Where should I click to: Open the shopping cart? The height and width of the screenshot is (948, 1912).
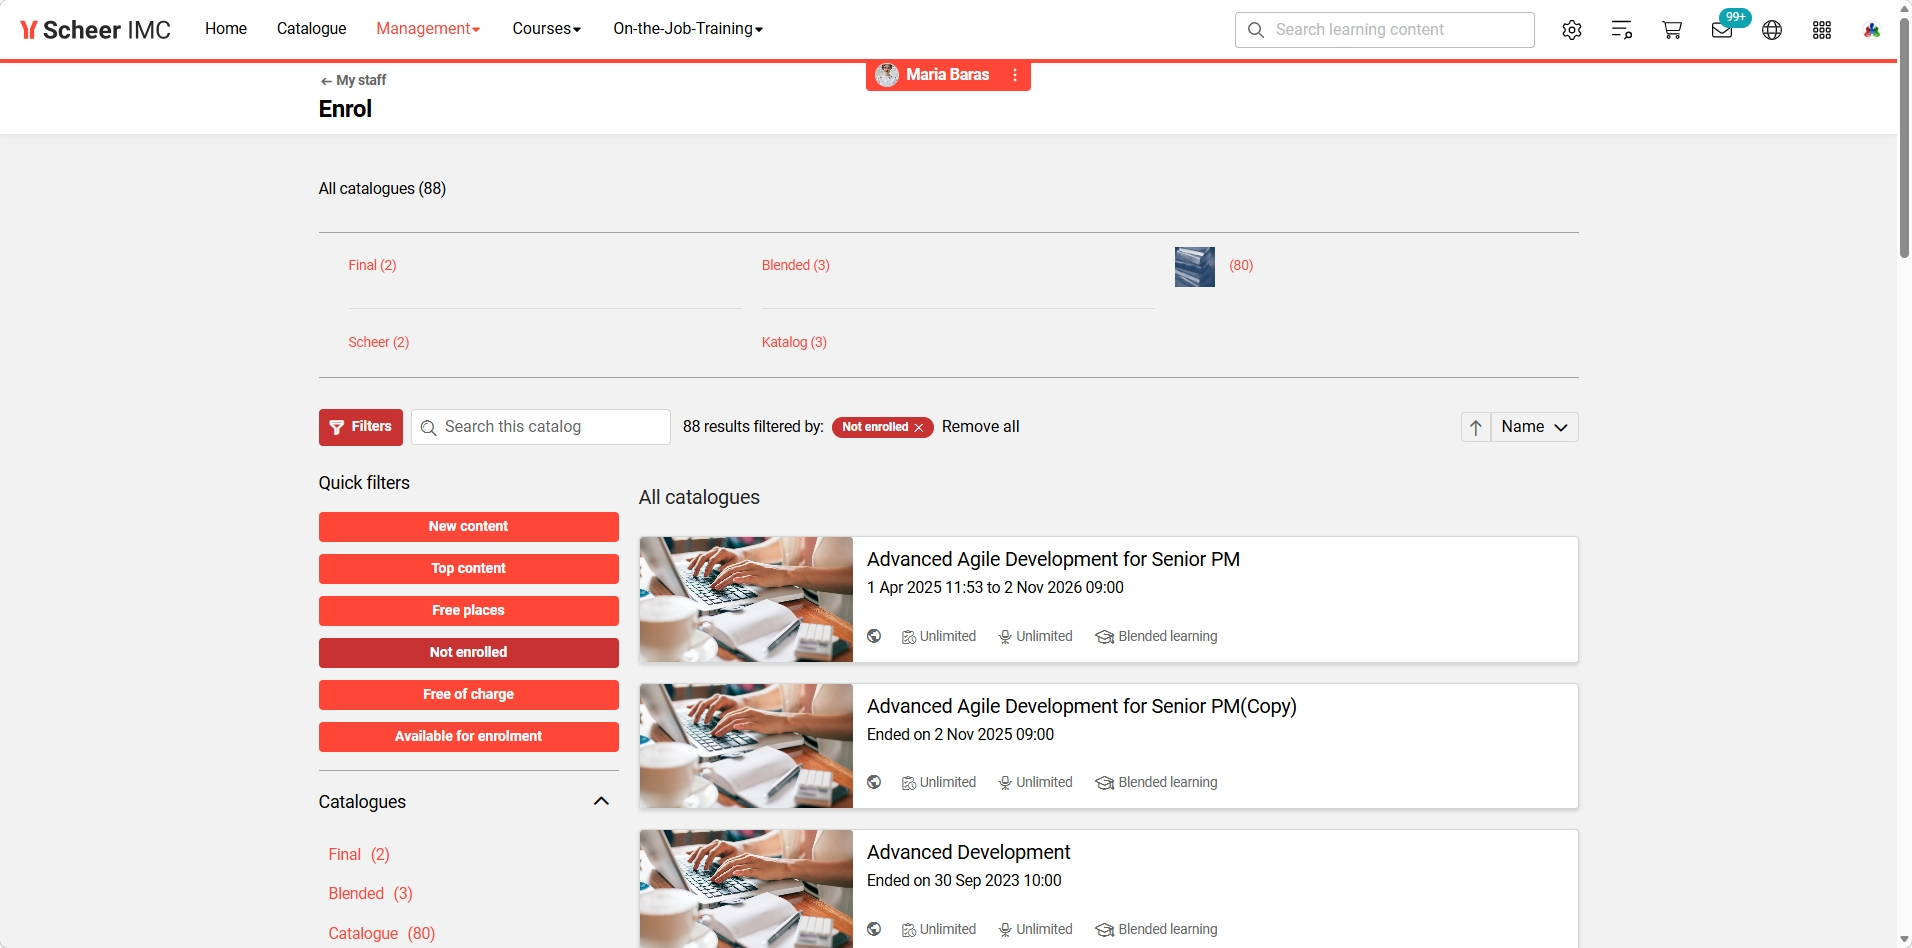point(1672,30)
